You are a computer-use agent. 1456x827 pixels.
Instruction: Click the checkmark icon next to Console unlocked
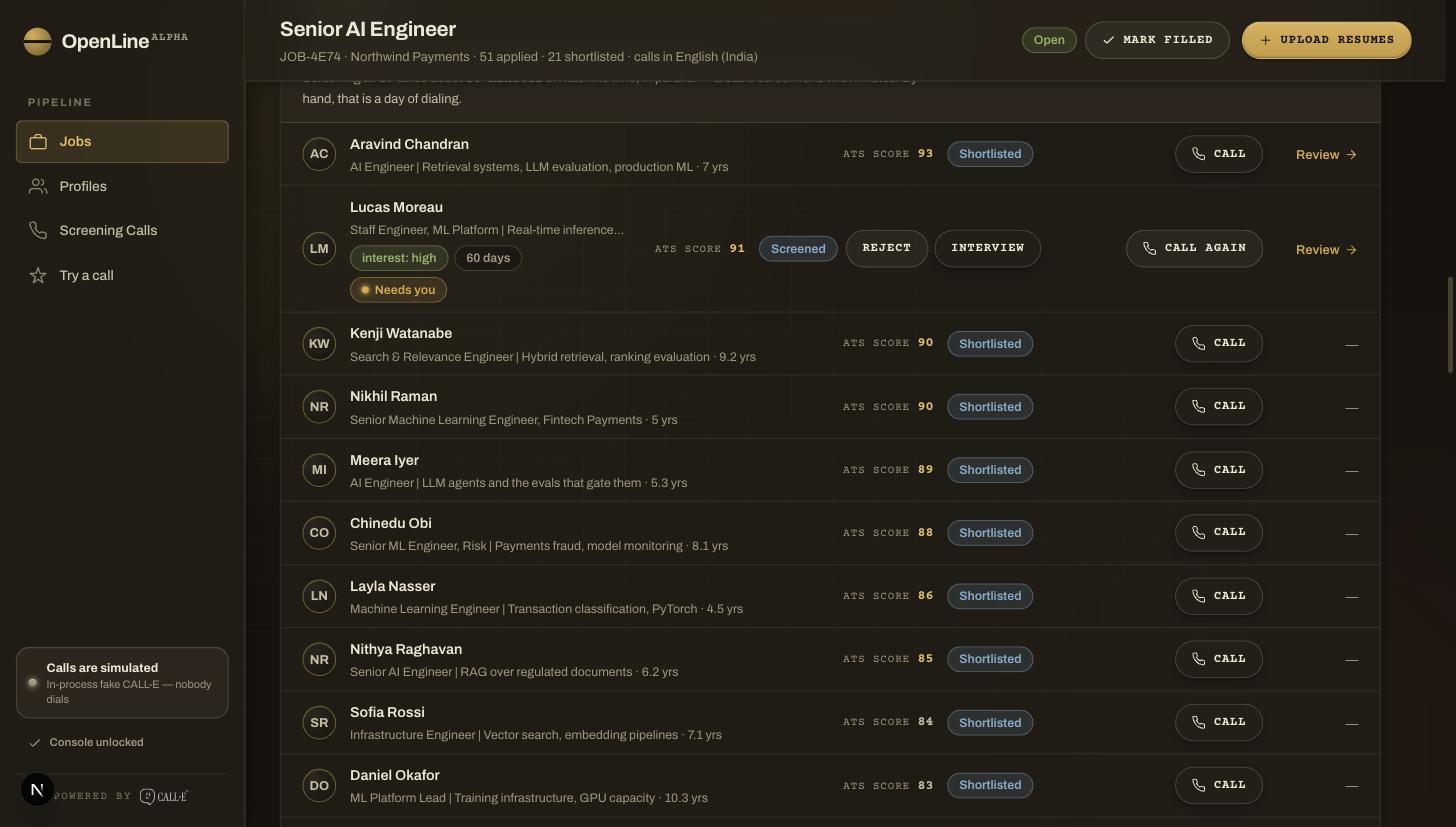click(x=35, y=743)
